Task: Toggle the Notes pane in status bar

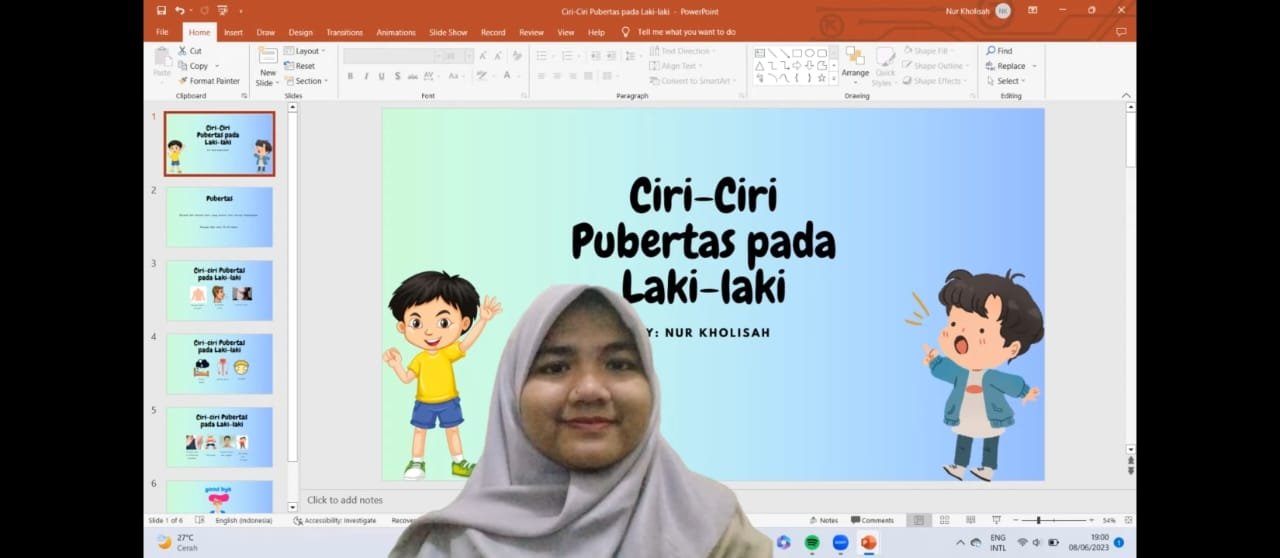Action: [x=823, y=520]
